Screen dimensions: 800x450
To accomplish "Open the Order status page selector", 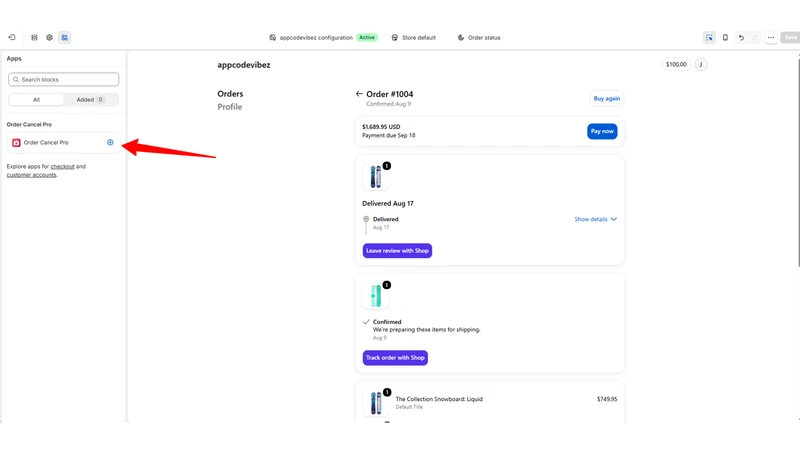I will click(479, 37).
